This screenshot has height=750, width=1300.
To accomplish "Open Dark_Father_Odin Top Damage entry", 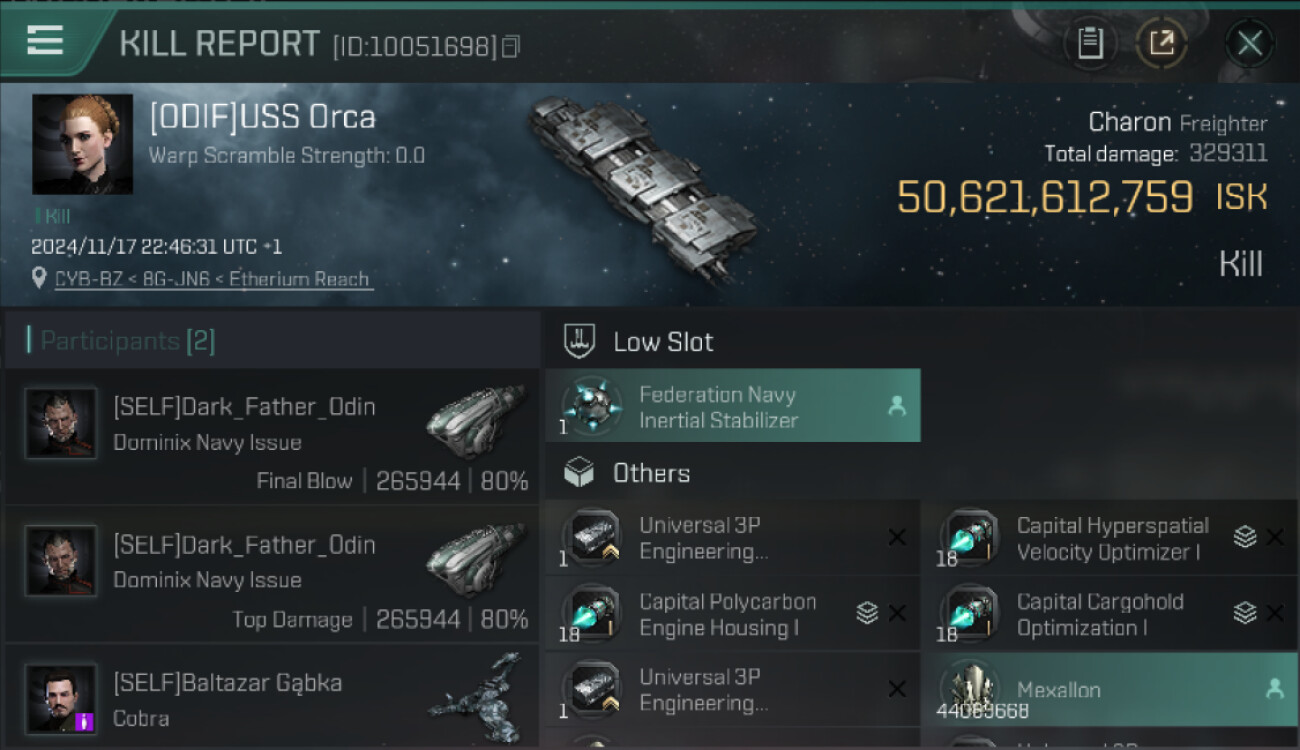I will pos(272,575).
